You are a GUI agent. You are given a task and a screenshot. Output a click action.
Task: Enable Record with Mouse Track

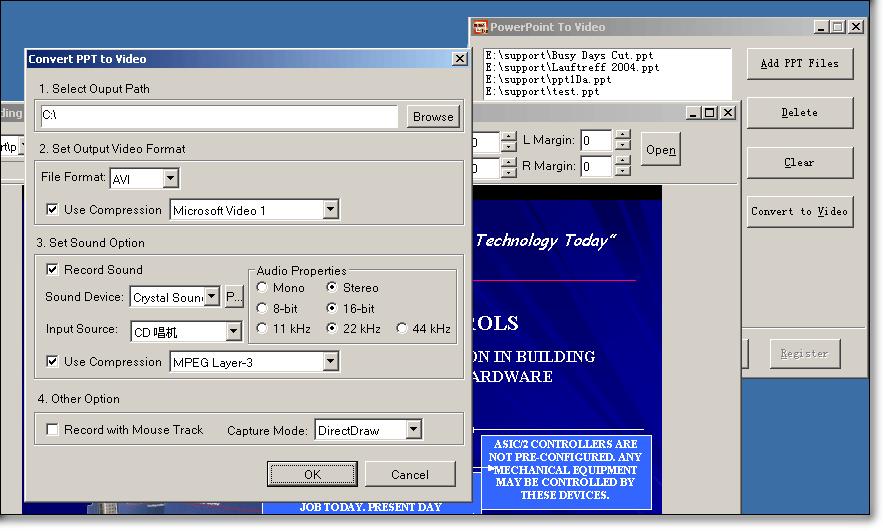pos(53,430)
